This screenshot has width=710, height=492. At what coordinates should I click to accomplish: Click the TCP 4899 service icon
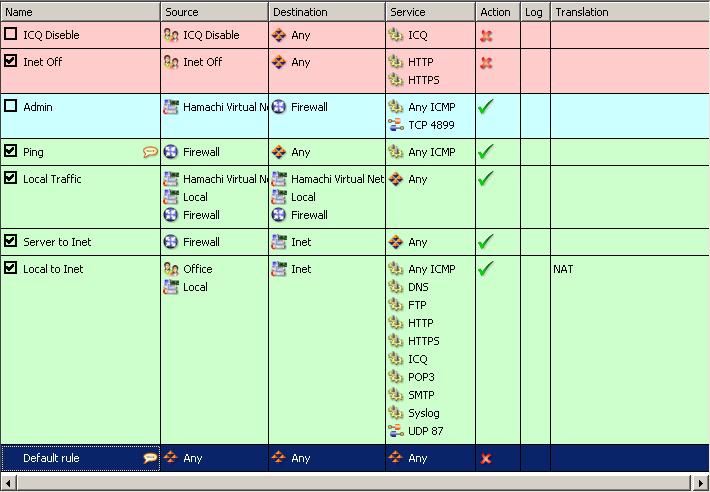396,125
